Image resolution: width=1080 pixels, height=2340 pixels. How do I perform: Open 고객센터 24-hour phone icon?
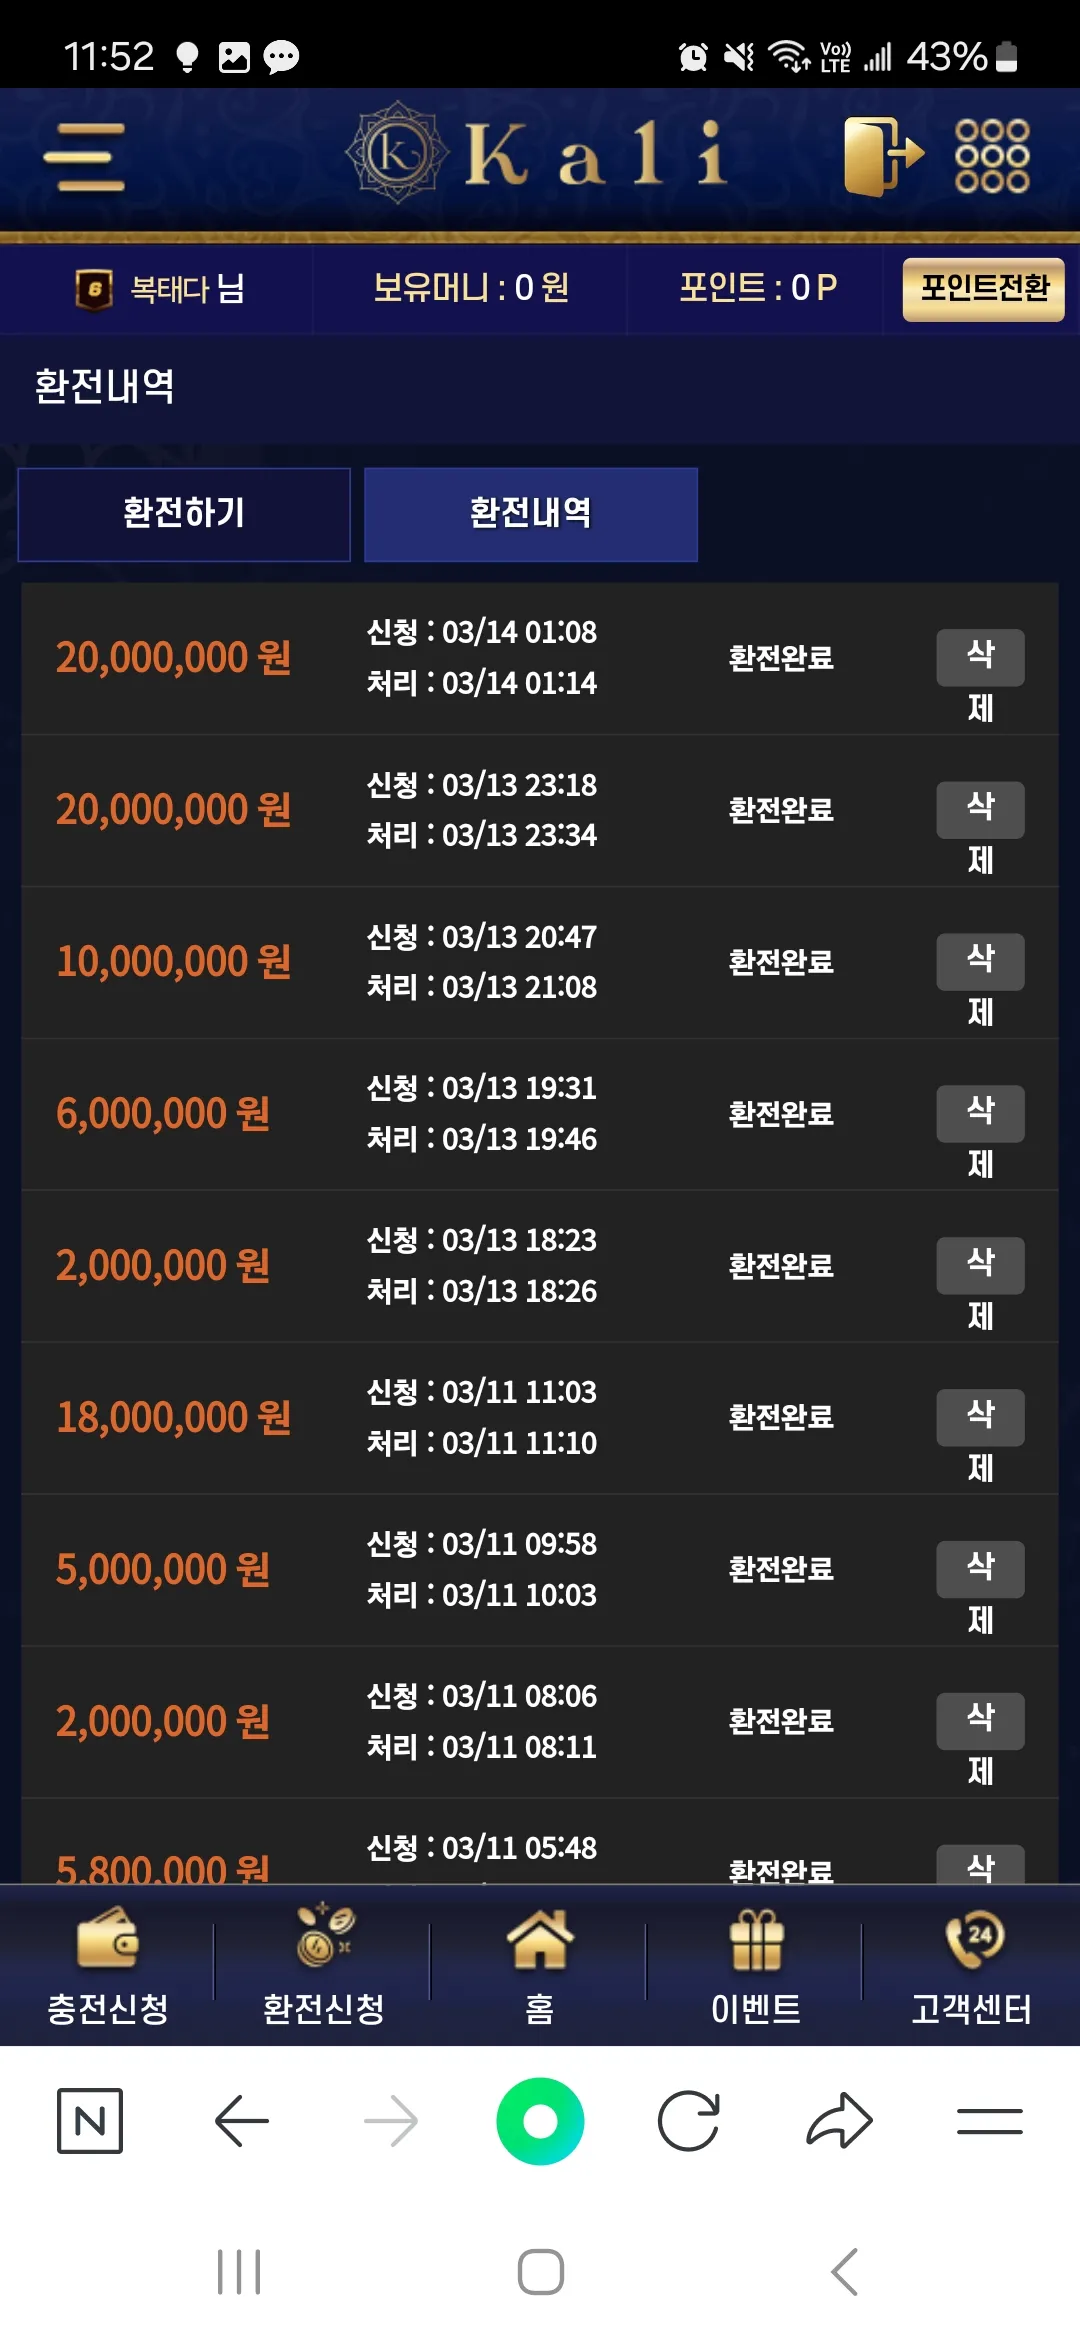[x=972, y=1938]
